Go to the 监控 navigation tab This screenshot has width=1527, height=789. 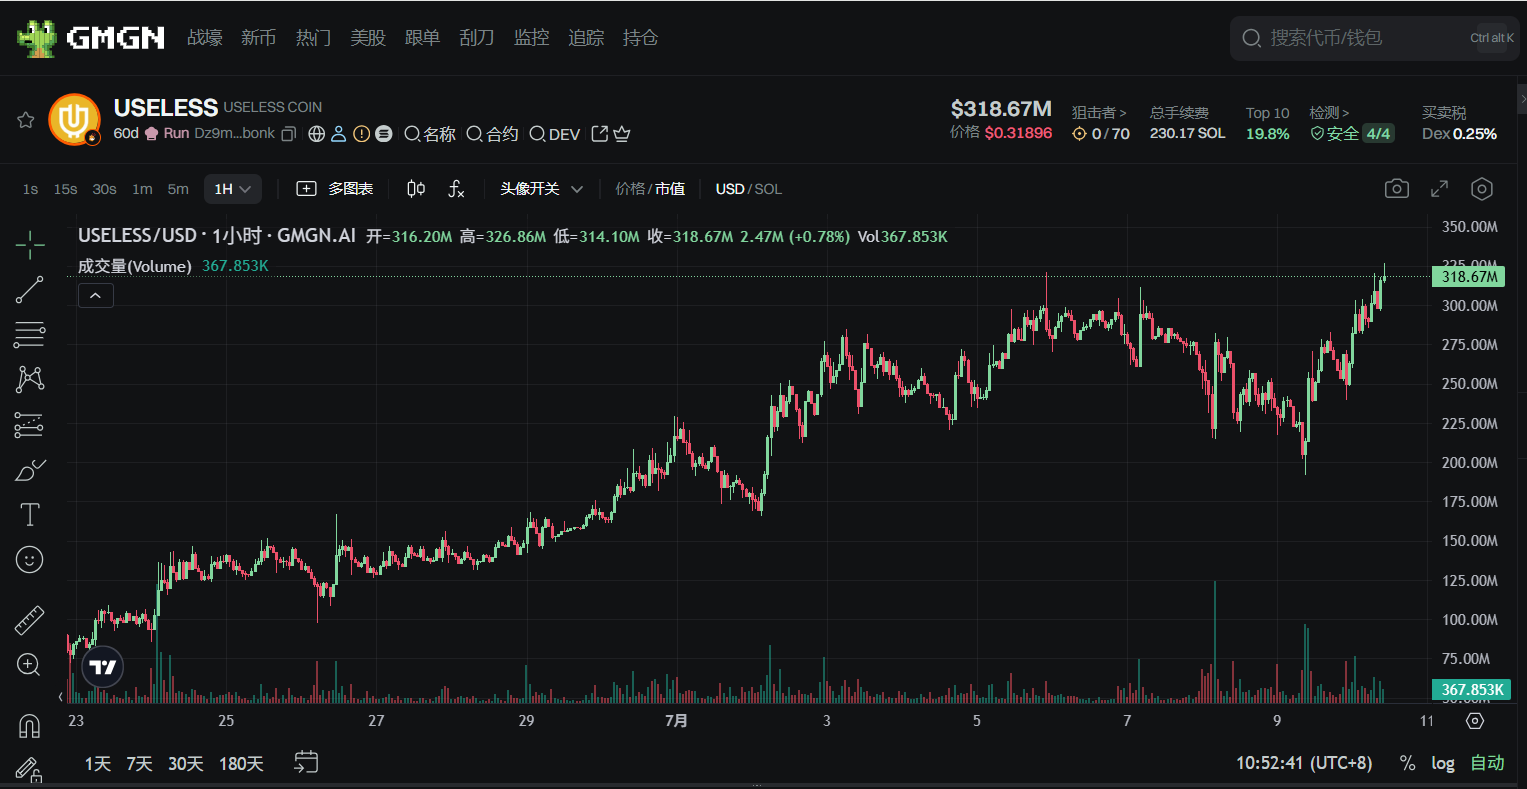(x=531, y=38)
